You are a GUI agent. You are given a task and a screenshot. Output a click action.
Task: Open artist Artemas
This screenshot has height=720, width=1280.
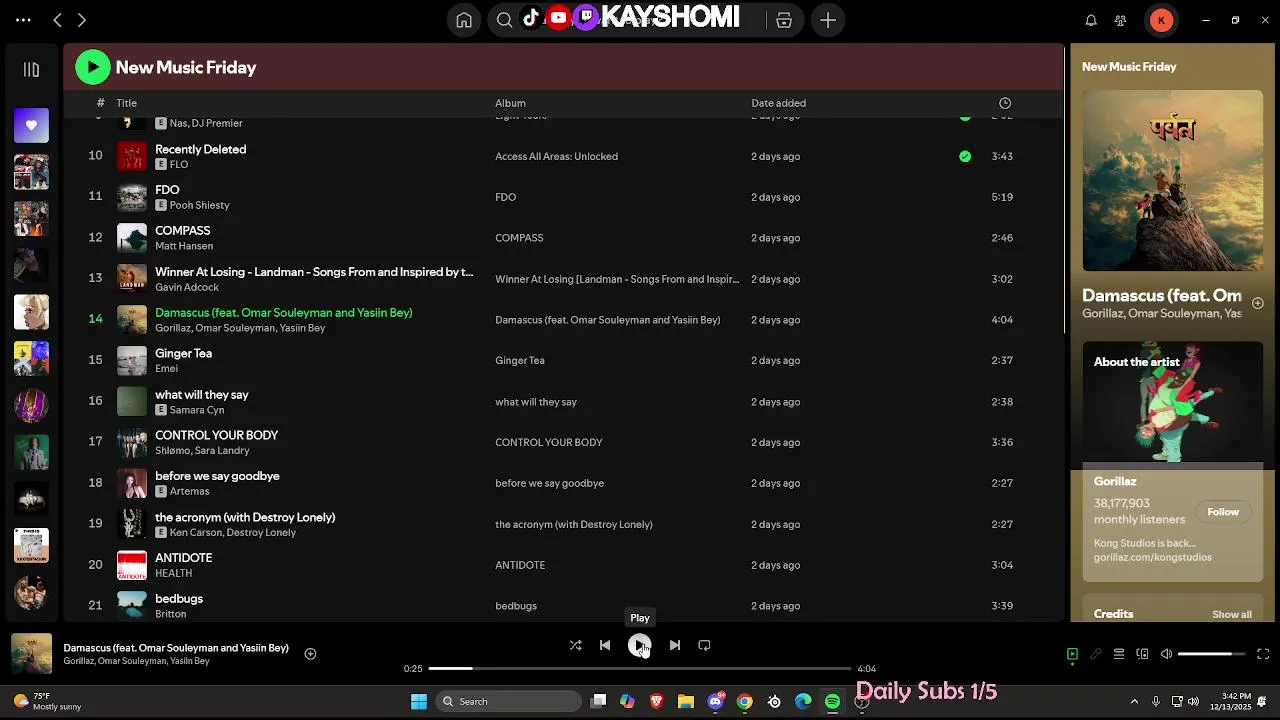tap(189, 491)
